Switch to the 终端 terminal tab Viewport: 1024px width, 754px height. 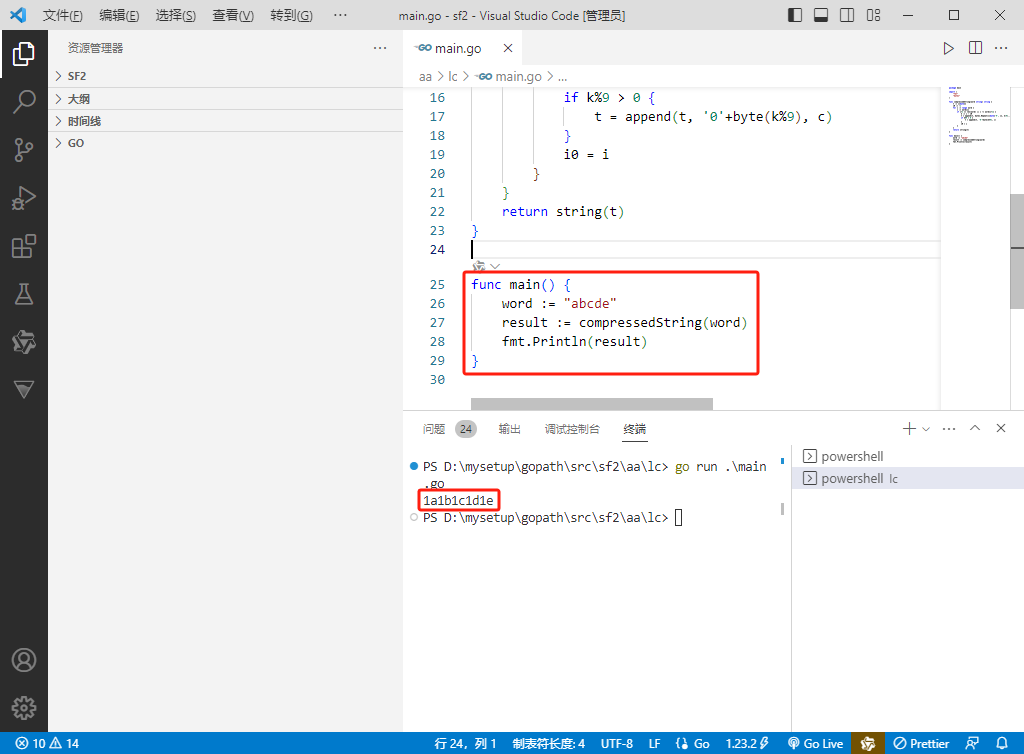tap(634, 429)
